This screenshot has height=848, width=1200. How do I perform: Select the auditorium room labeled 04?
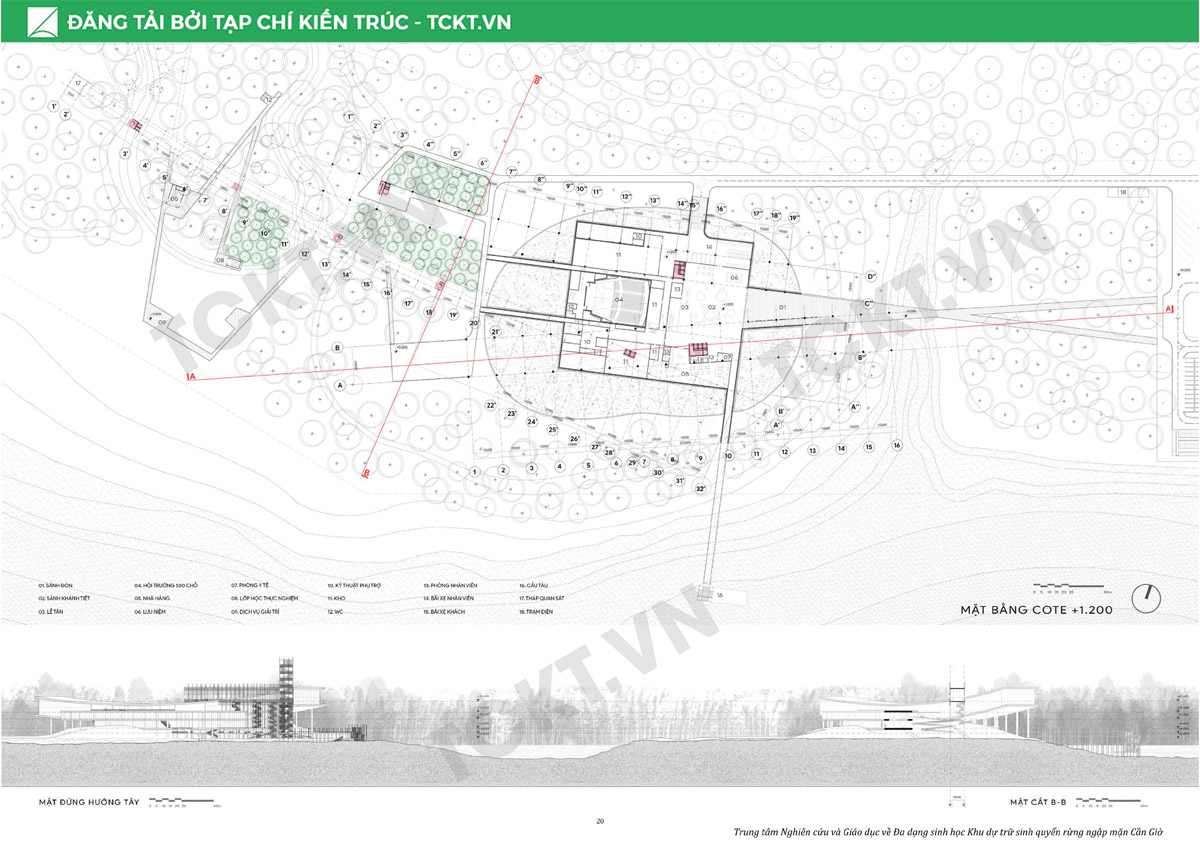618,299
